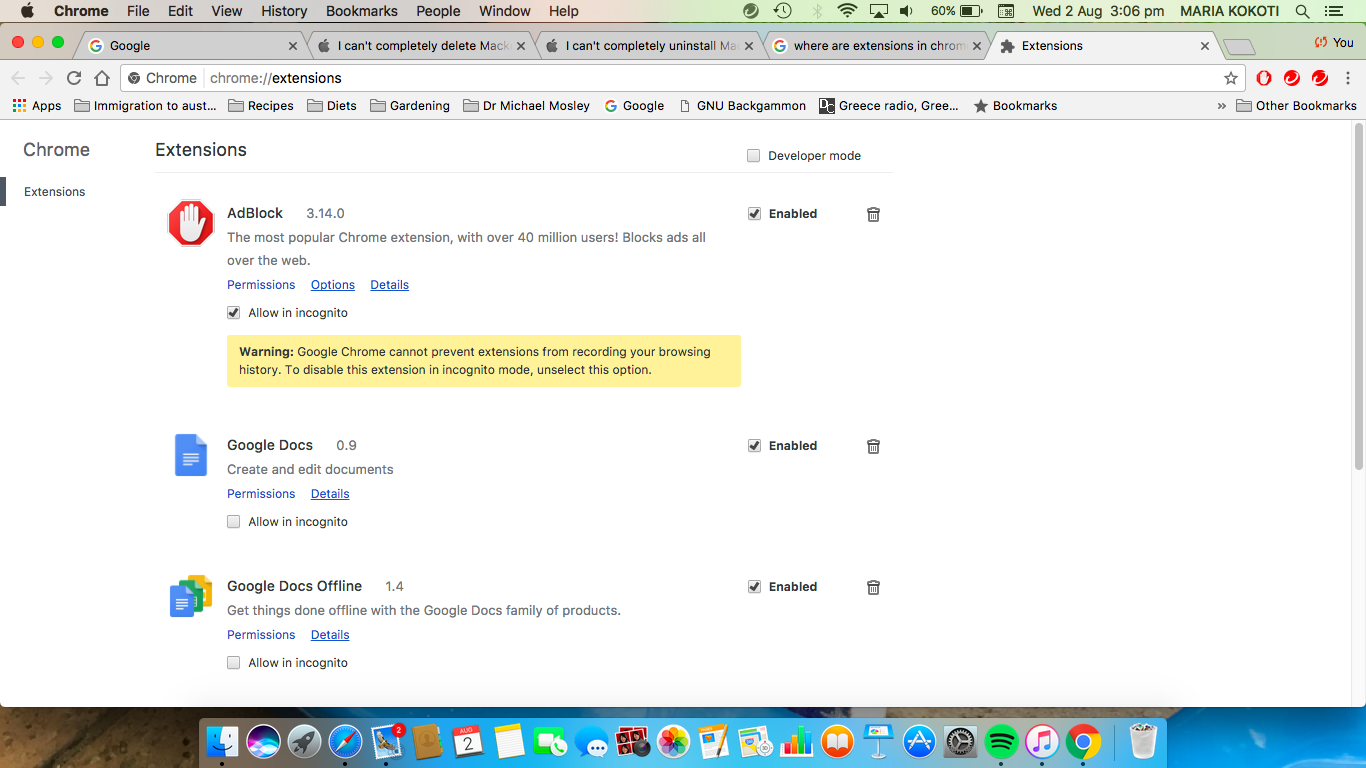Trash the Google Docs Offline extension
Viewport: 1366px width, 768px height.
coord(873,587)
